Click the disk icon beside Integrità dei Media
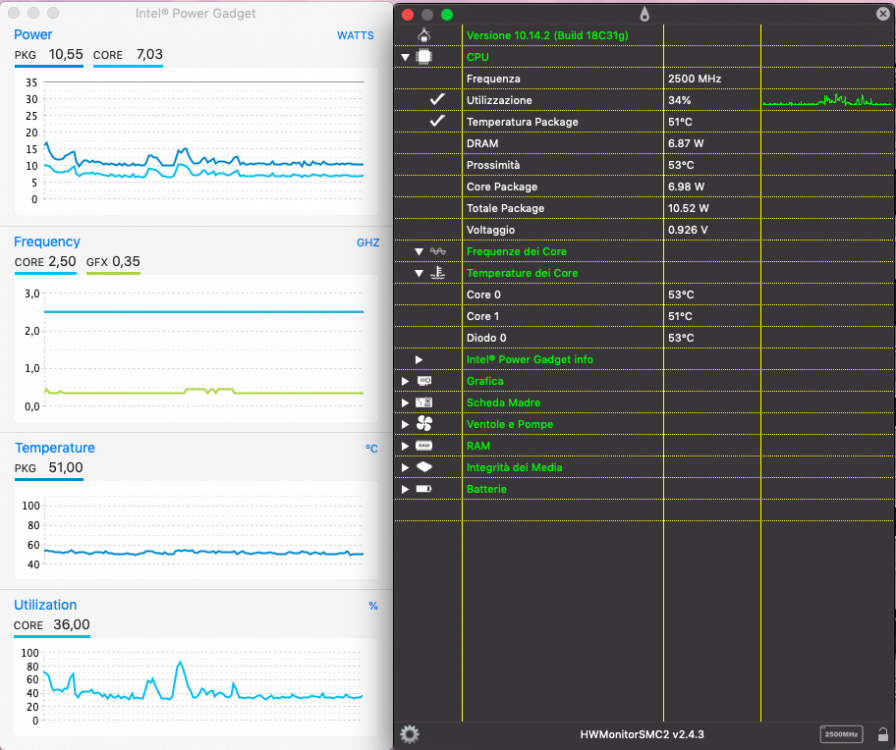The width and height of the screenshot is (896, 750). (x=424, y=467)
